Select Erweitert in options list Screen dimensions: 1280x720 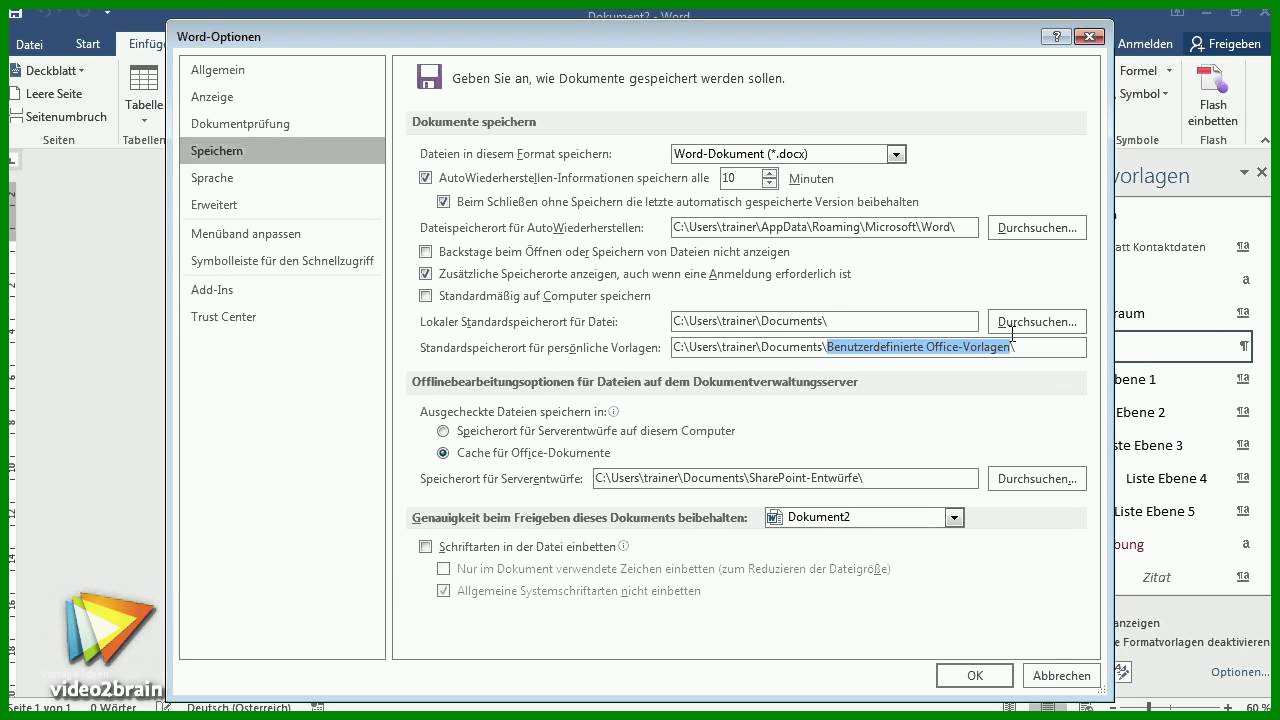tap(282, 205)
